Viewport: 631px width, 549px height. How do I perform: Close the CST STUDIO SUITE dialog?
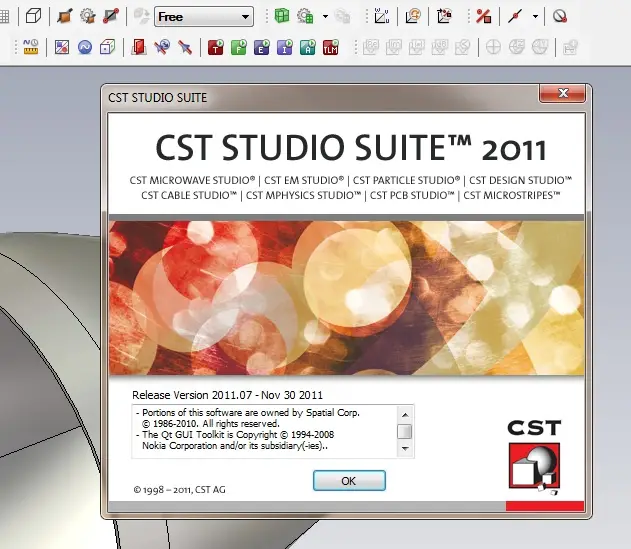[563, 93]
